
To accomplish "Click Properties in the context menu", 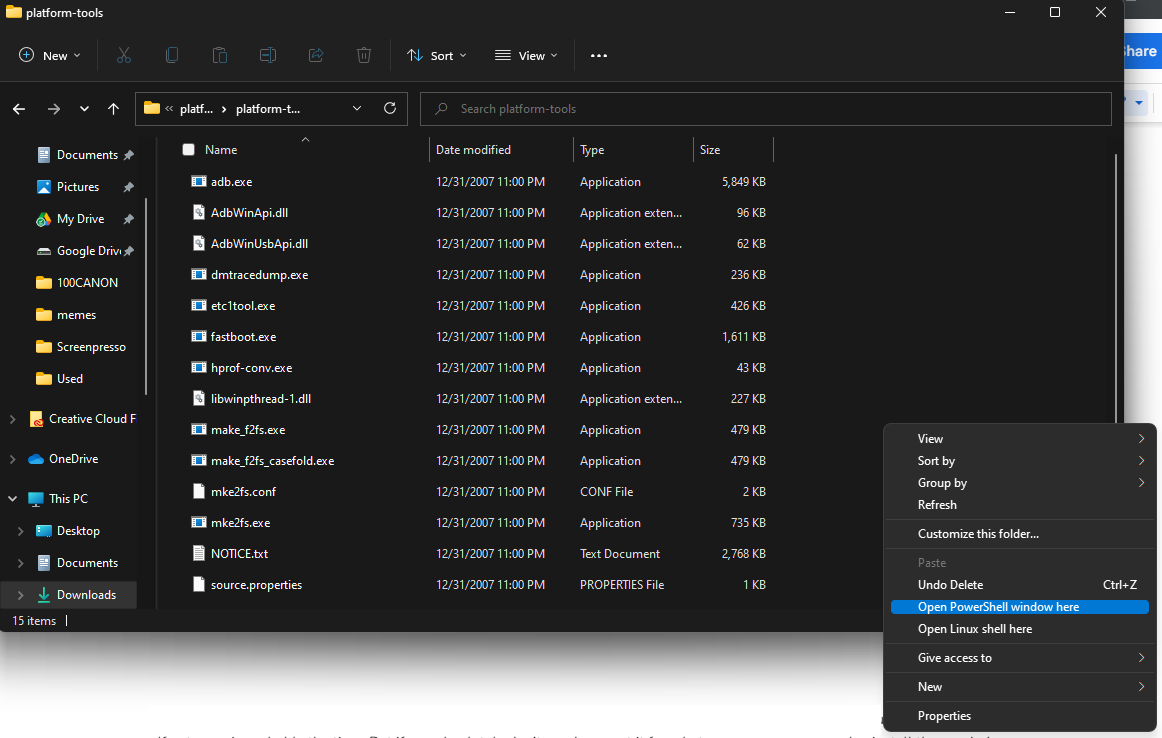I will (944, 716).
